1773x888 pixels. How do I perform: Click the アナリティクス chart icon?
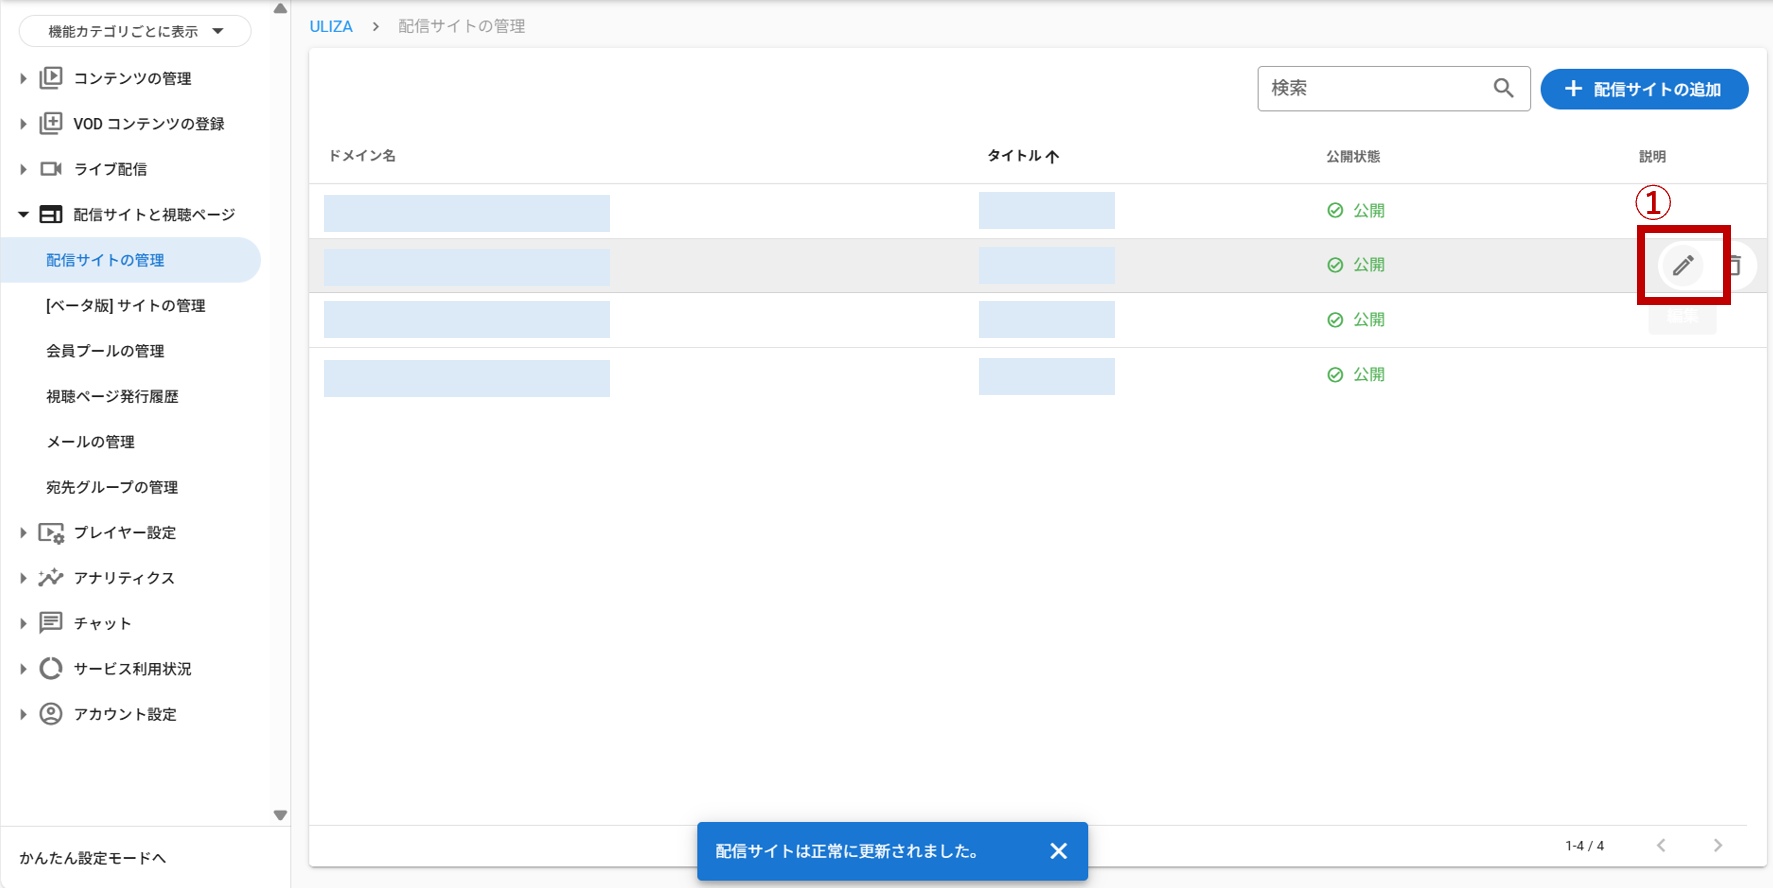[51, 578]
